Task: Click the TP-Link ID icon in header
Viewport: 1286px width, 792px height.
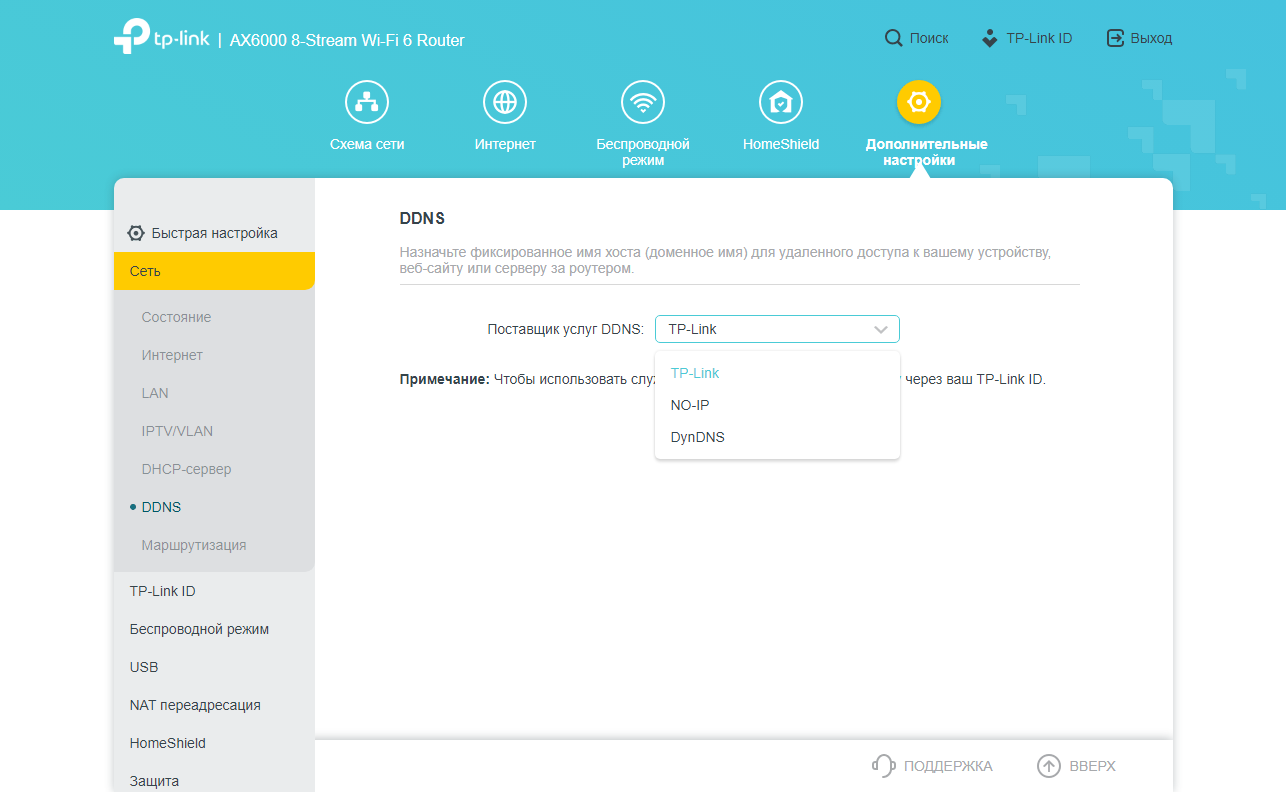Action: click(989, 38)
